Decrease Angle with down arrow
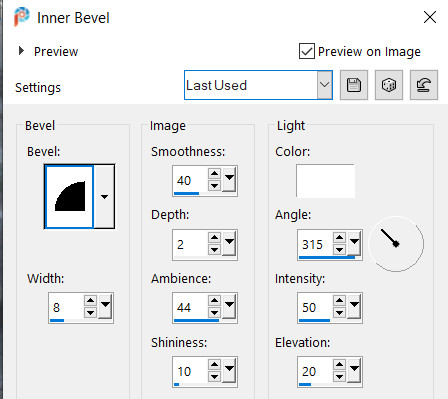 339,250
